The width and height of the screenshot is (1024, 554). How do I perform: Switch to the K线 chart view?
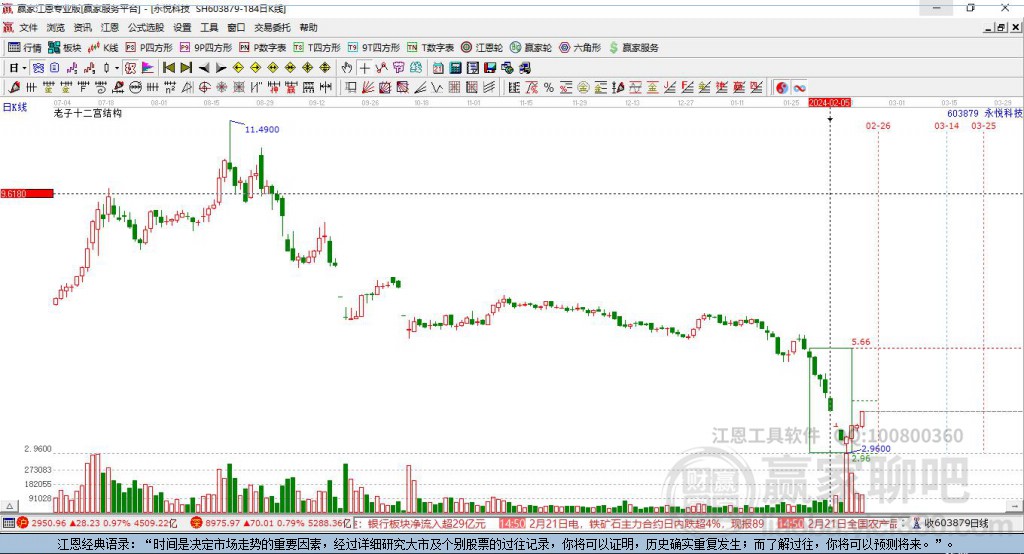tap(103, 48)
